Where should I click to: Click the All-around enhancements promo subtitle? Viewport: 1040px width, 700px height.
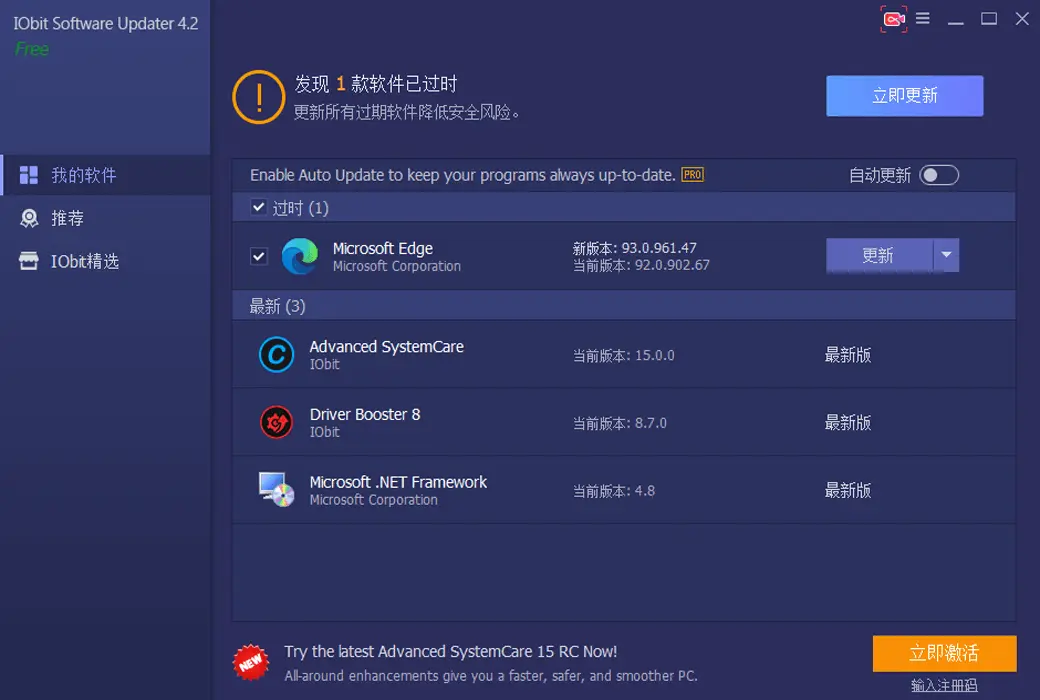pyautogui.click(x=491, y=675)
